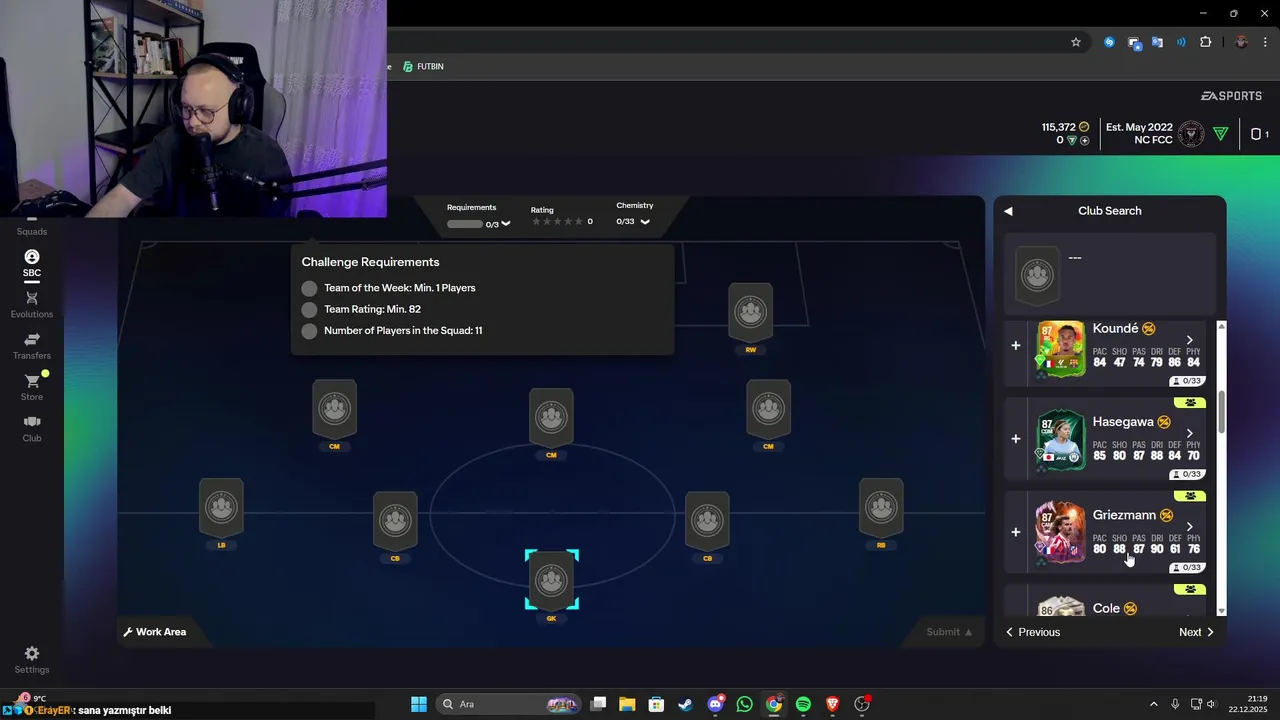Click the green triangle rank icon
This screenshot has height=720, width=1280.
coord(1220,134)
